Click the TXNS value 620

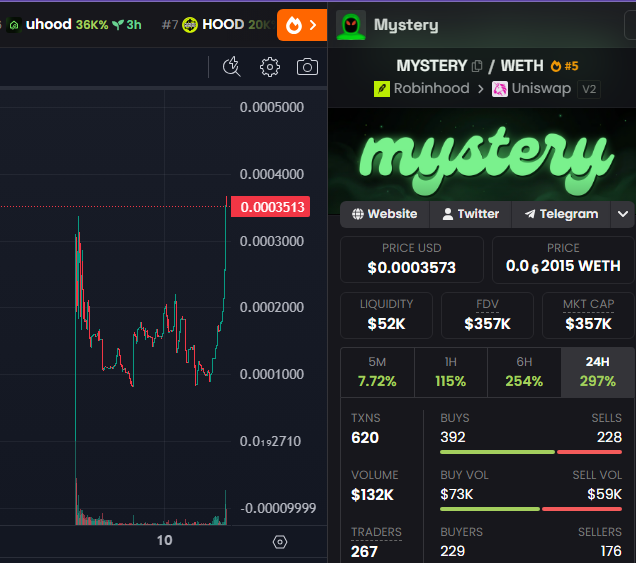point(365,438)
